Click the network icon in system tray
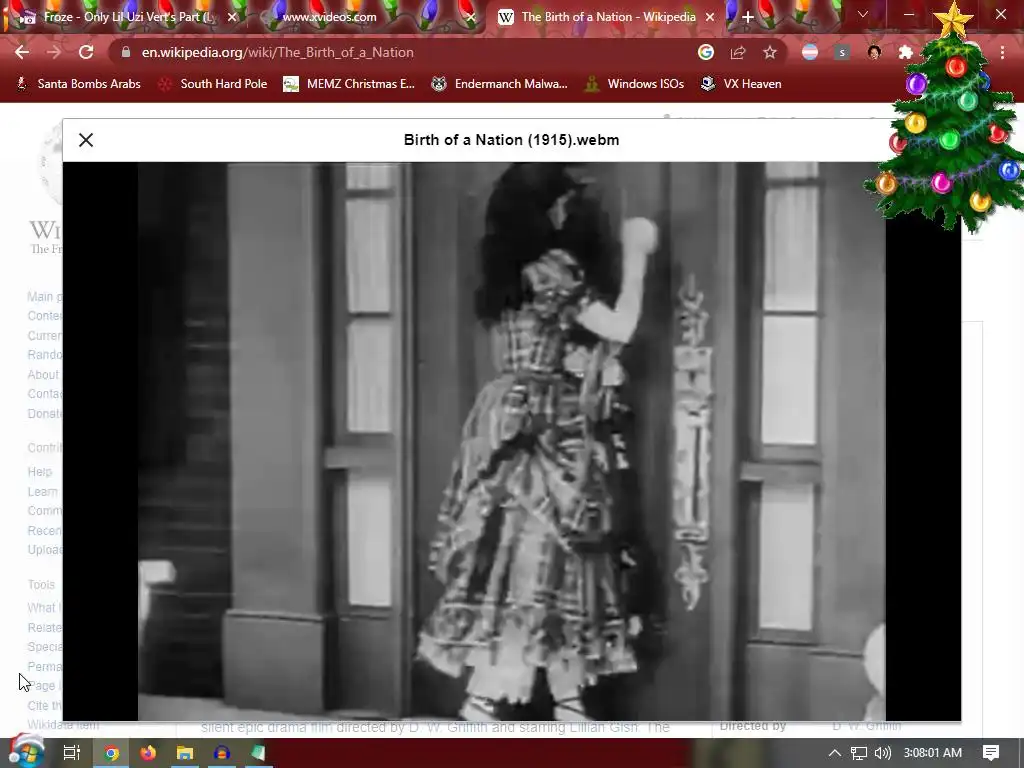The image size is (1024, 768). coord(859,753)
